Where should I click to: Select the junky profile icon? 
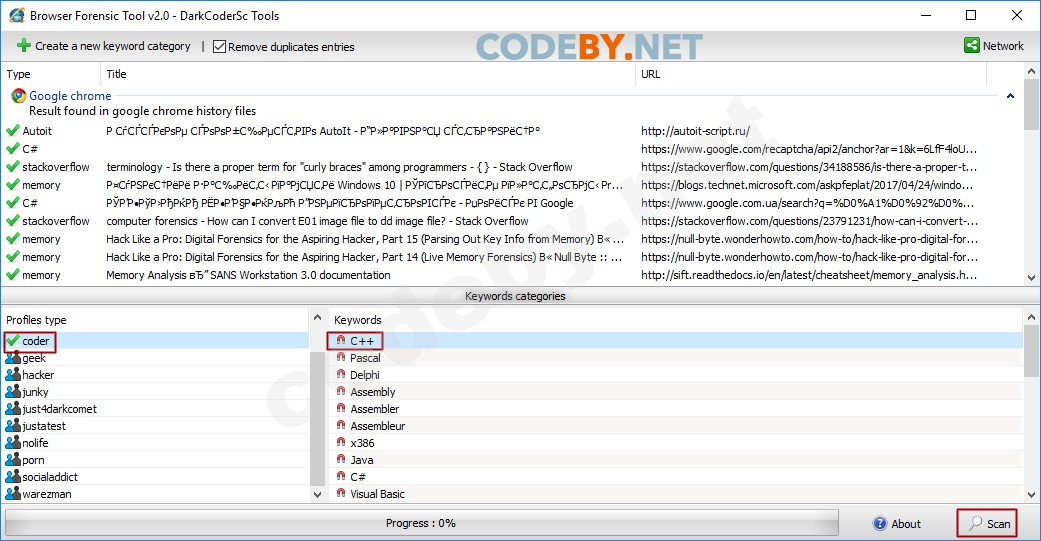[x=13, y=392]
